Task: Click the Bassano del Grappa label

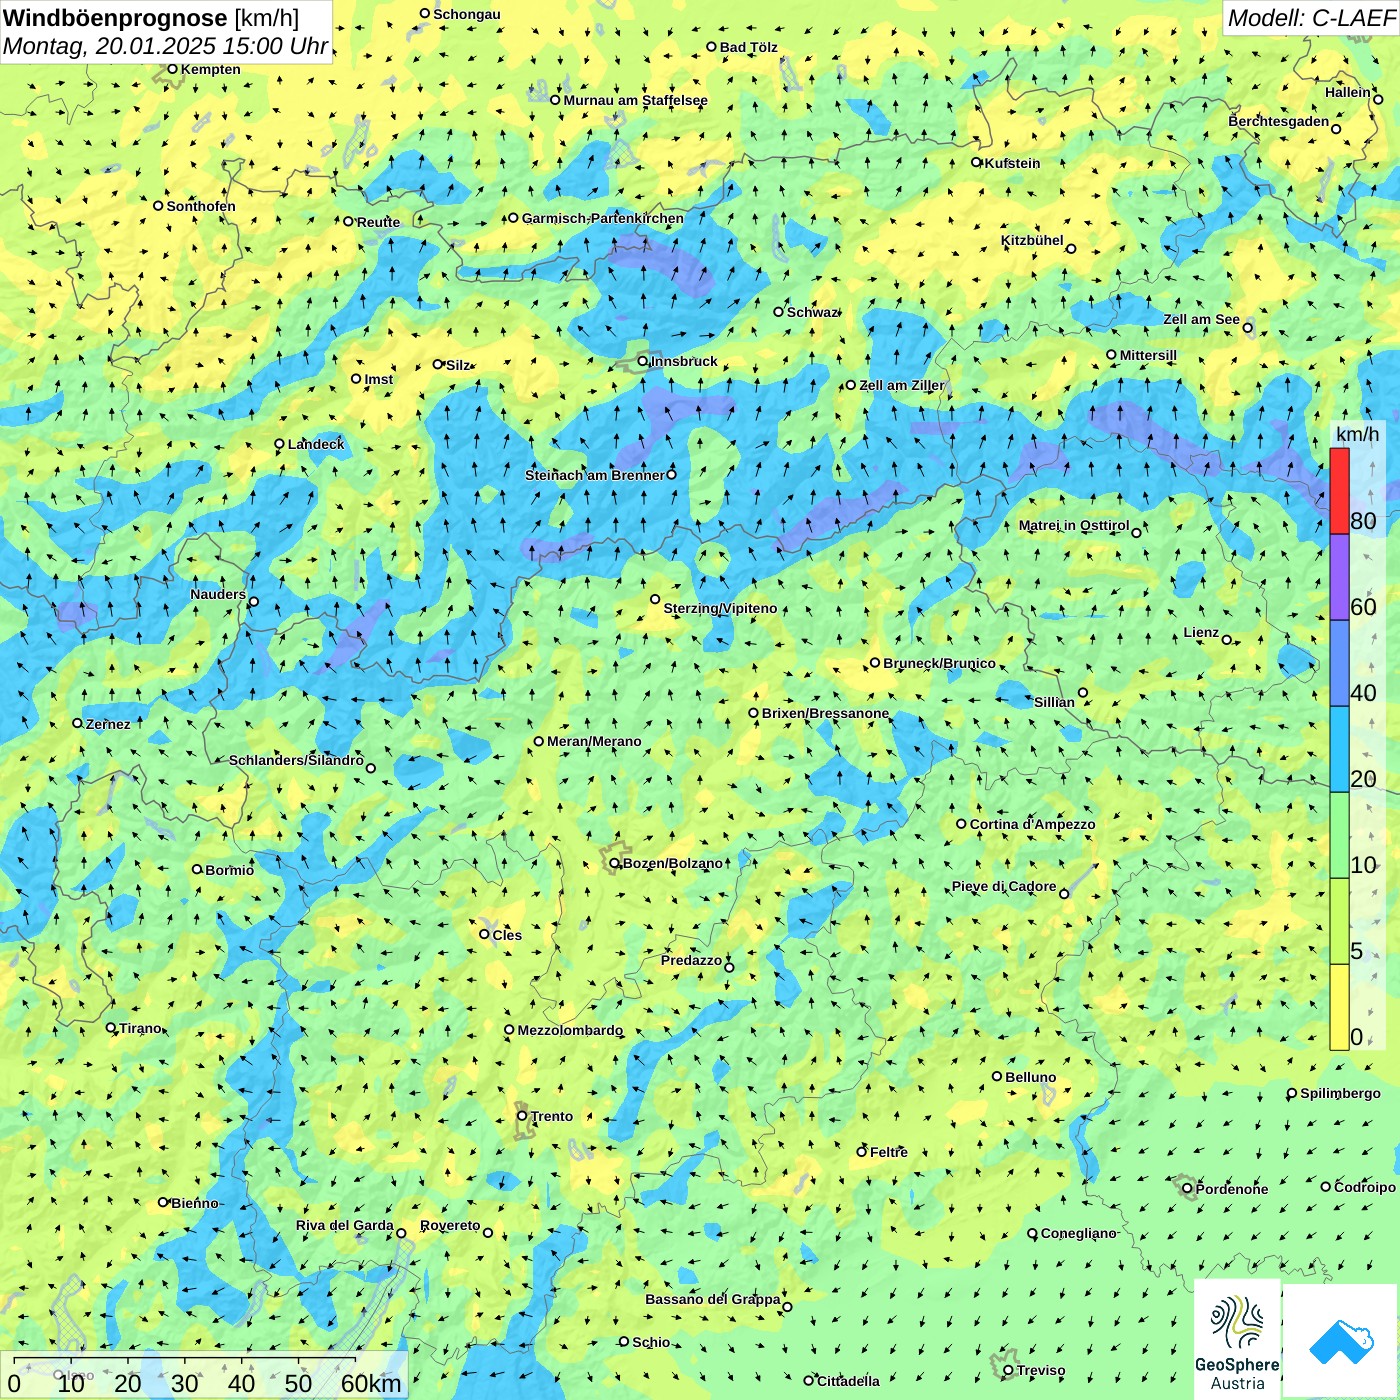Action: click(x=713, y=1299)
